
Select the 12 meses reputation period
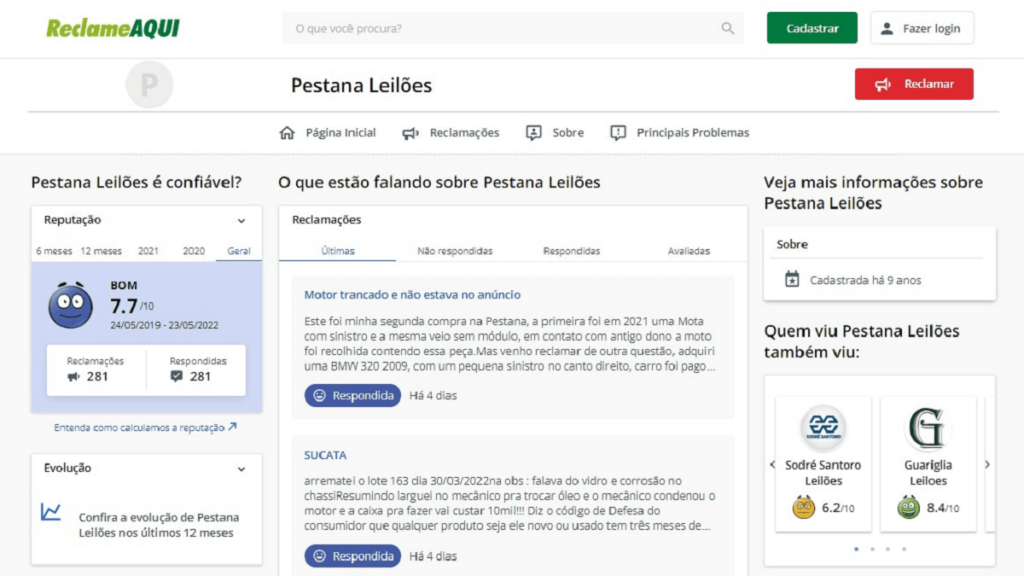[101, 251]
